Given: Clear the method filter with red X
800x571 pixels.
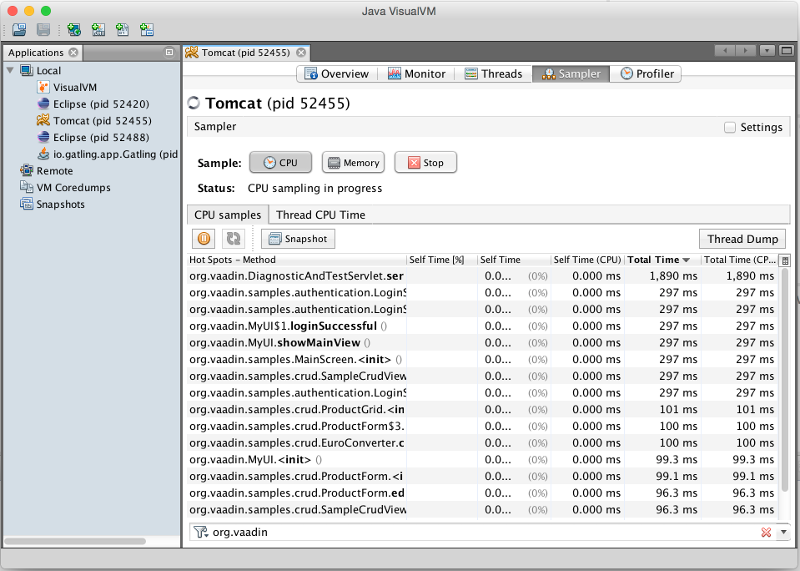Looking at the screenshot, I should point(766,532).
